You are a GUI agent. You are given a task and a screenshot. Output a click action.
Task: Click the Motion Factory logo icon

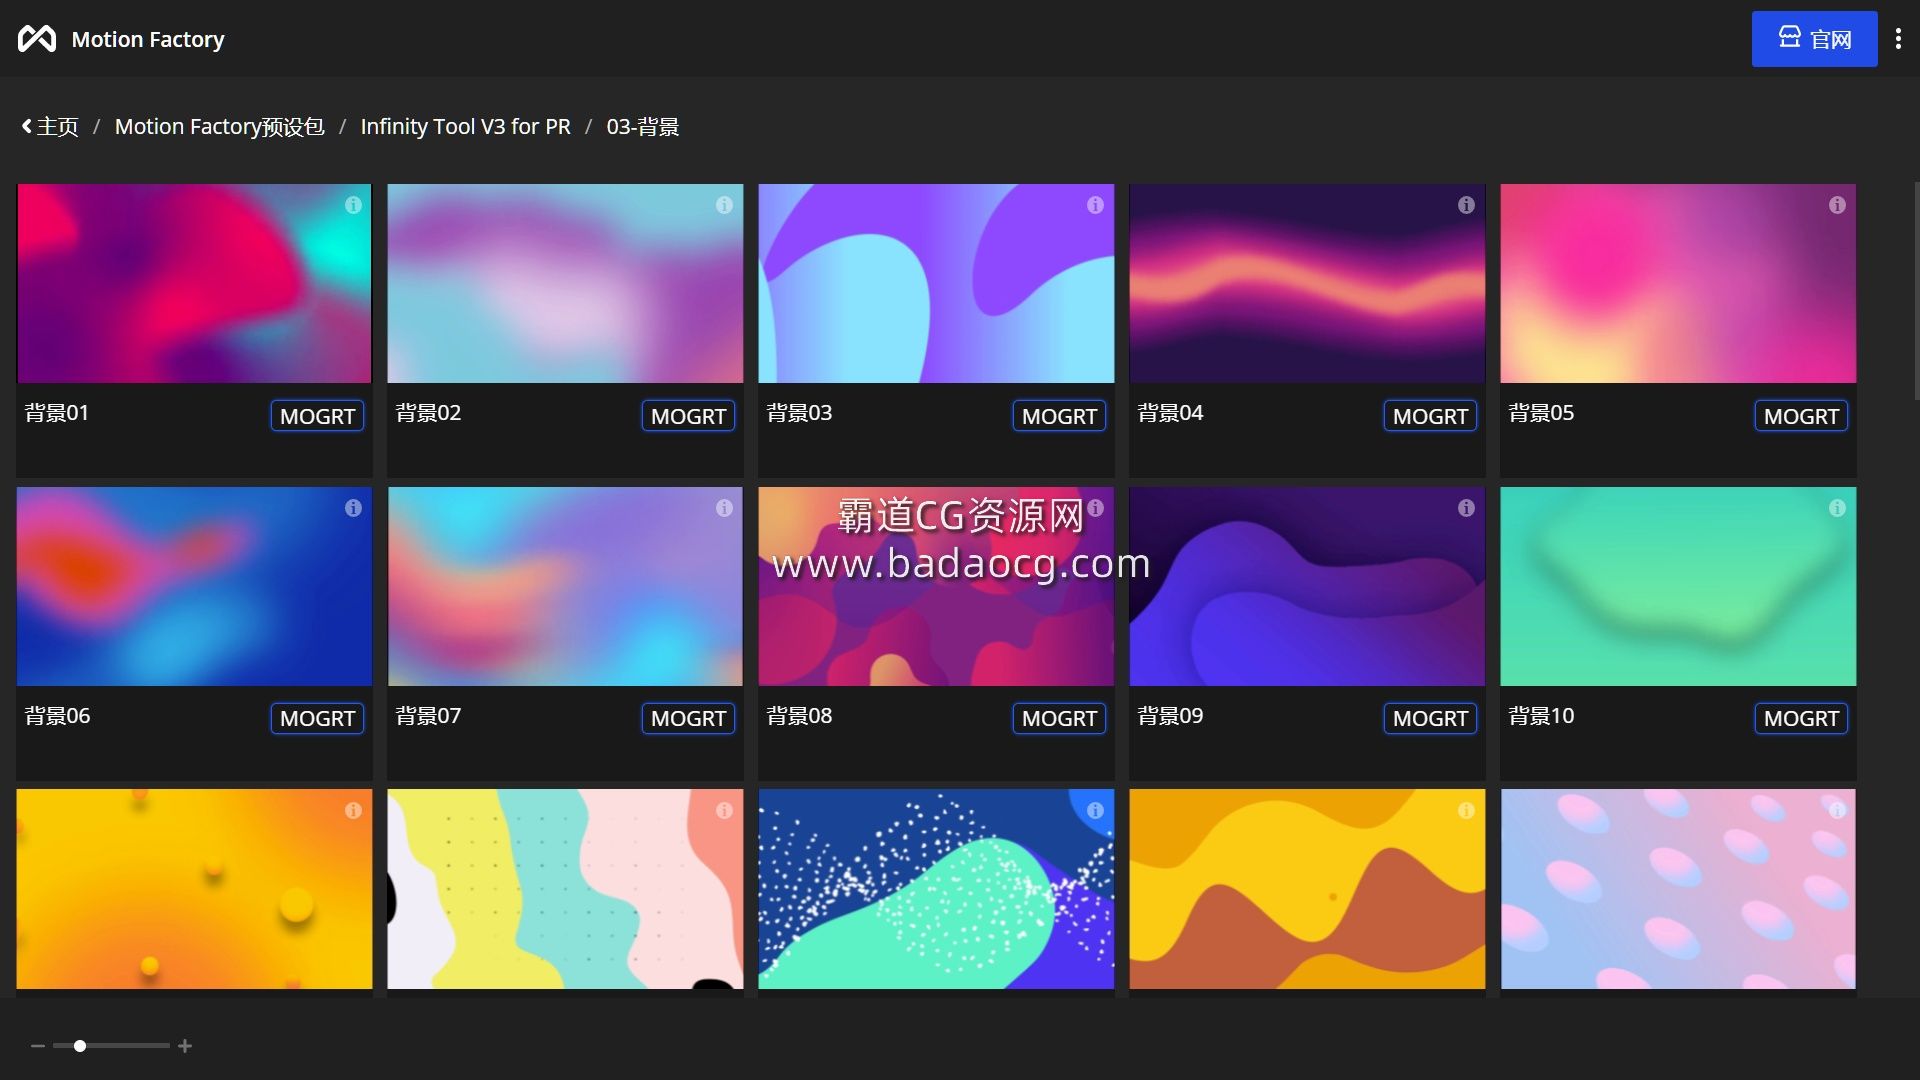tap(37, 39)
